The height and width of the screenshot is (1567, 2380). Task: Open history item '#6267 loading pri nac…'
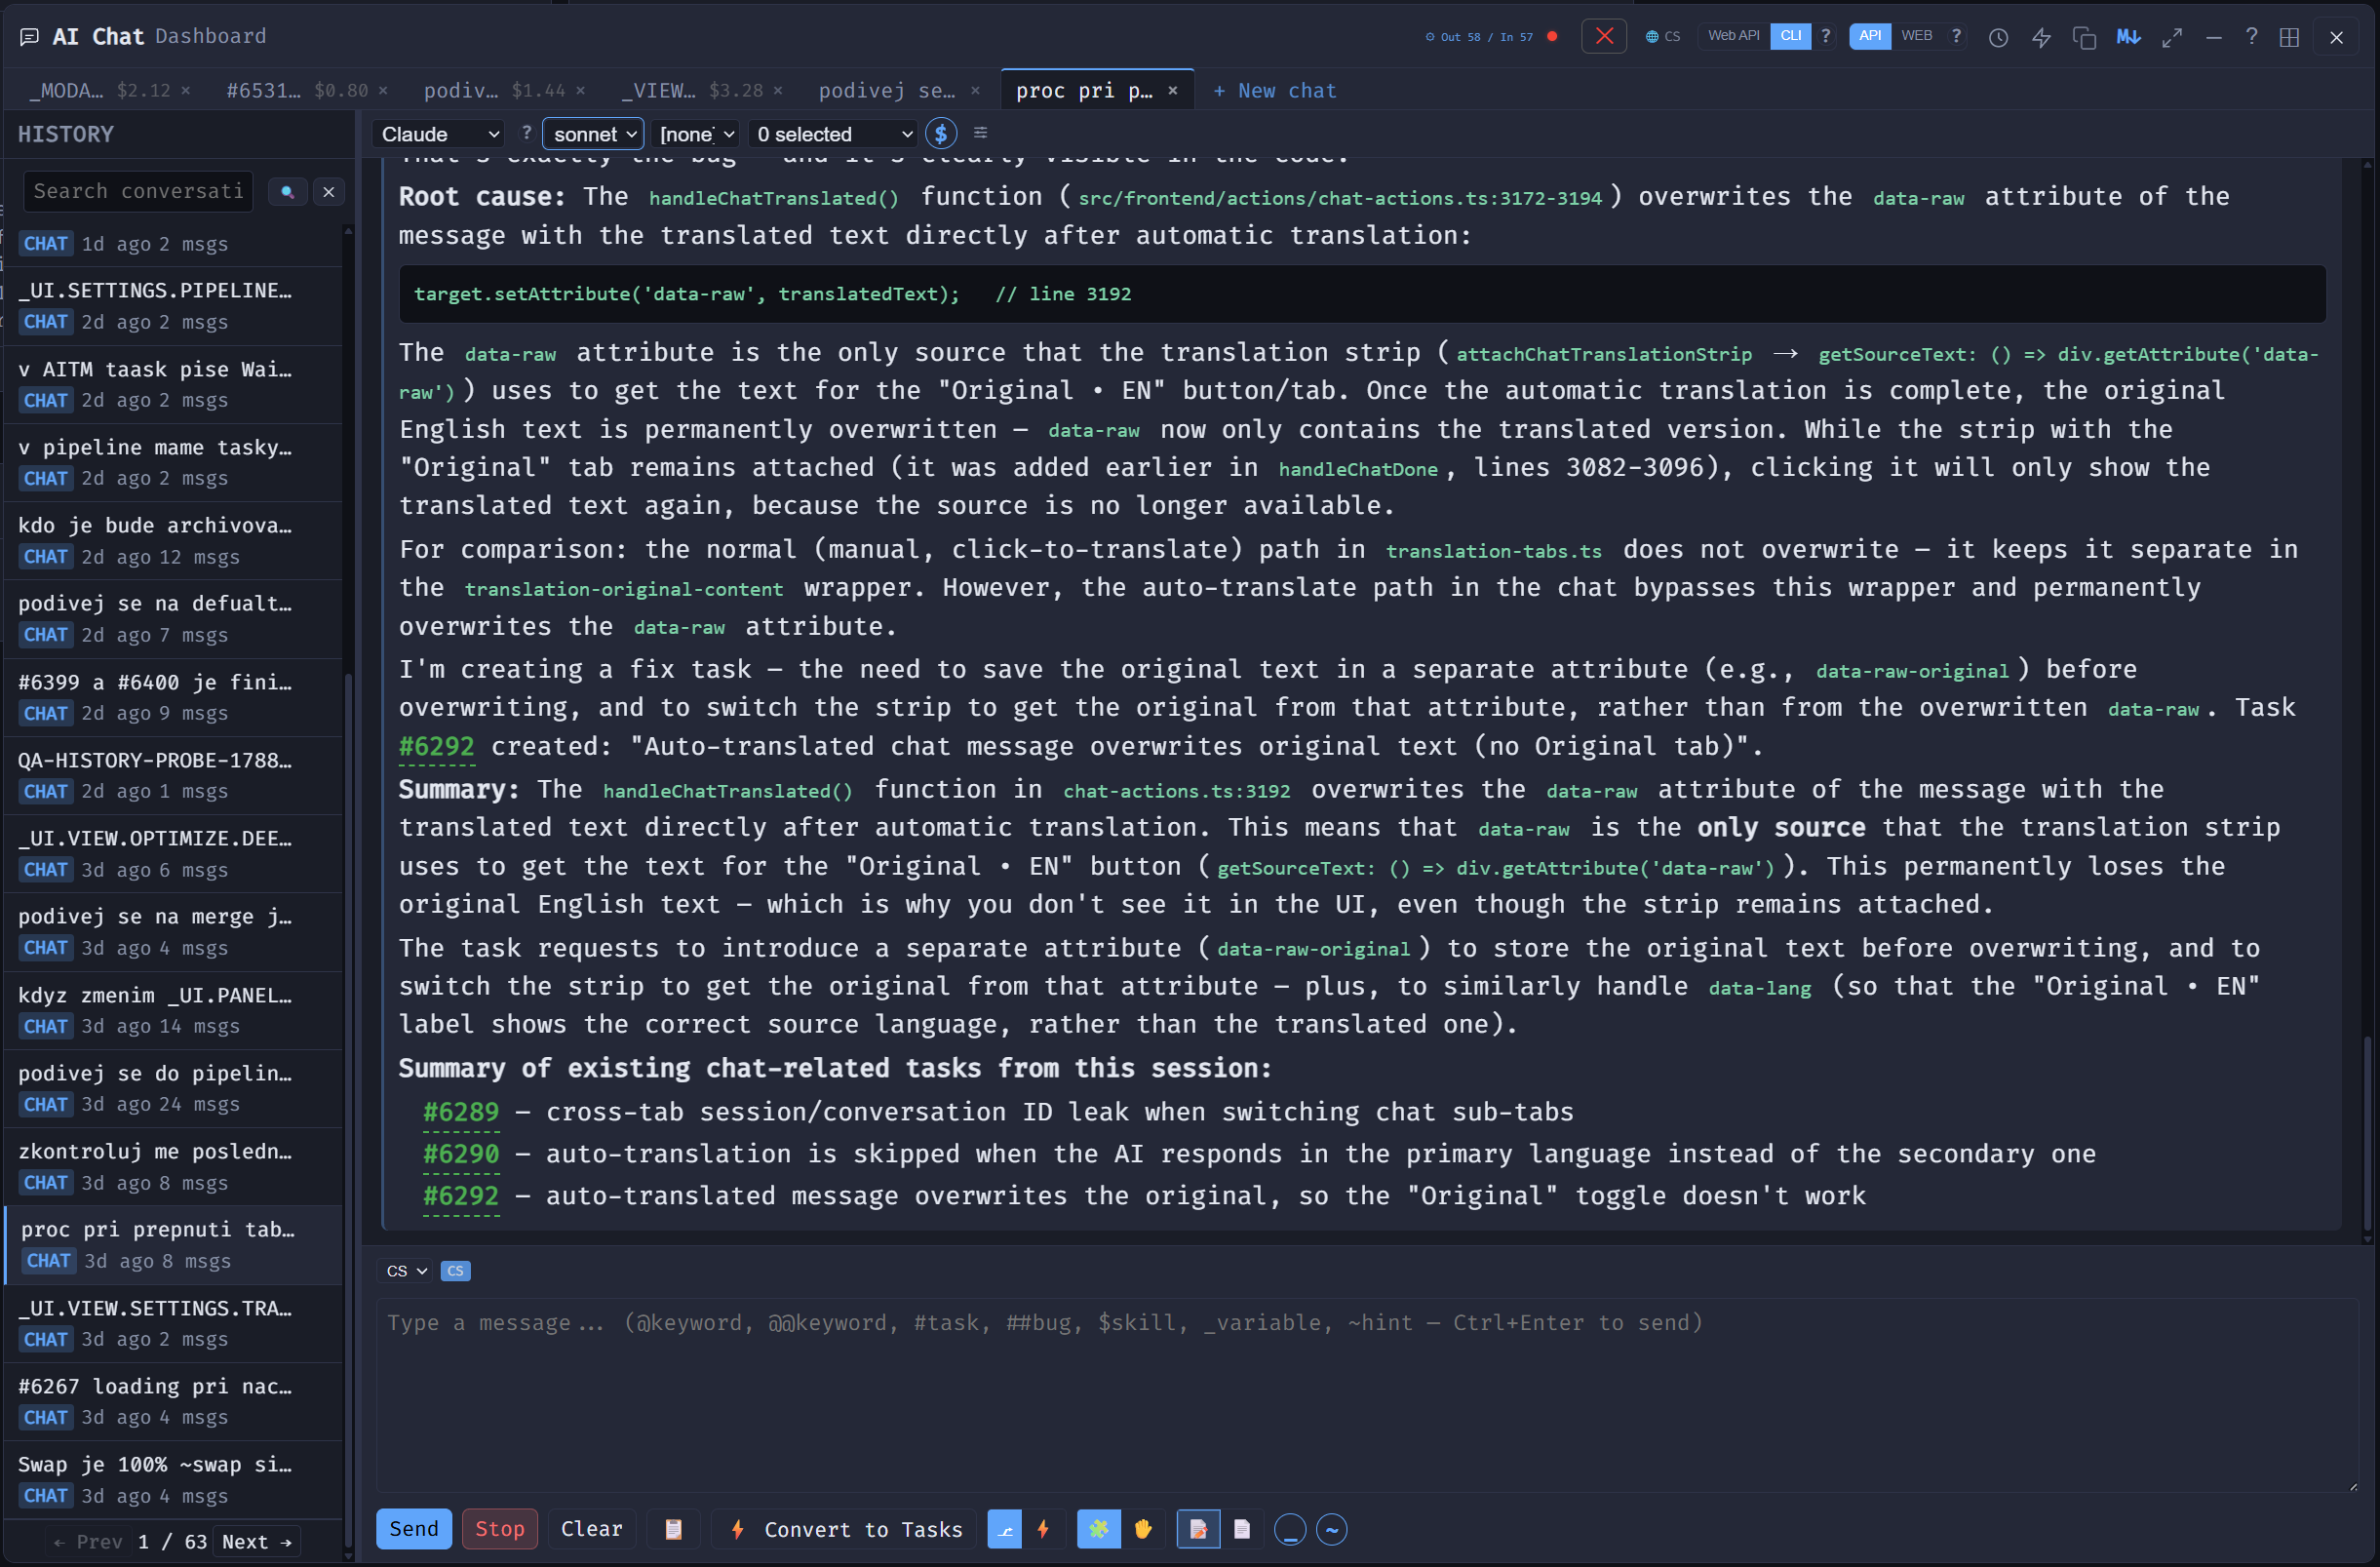pos(172,1401)
